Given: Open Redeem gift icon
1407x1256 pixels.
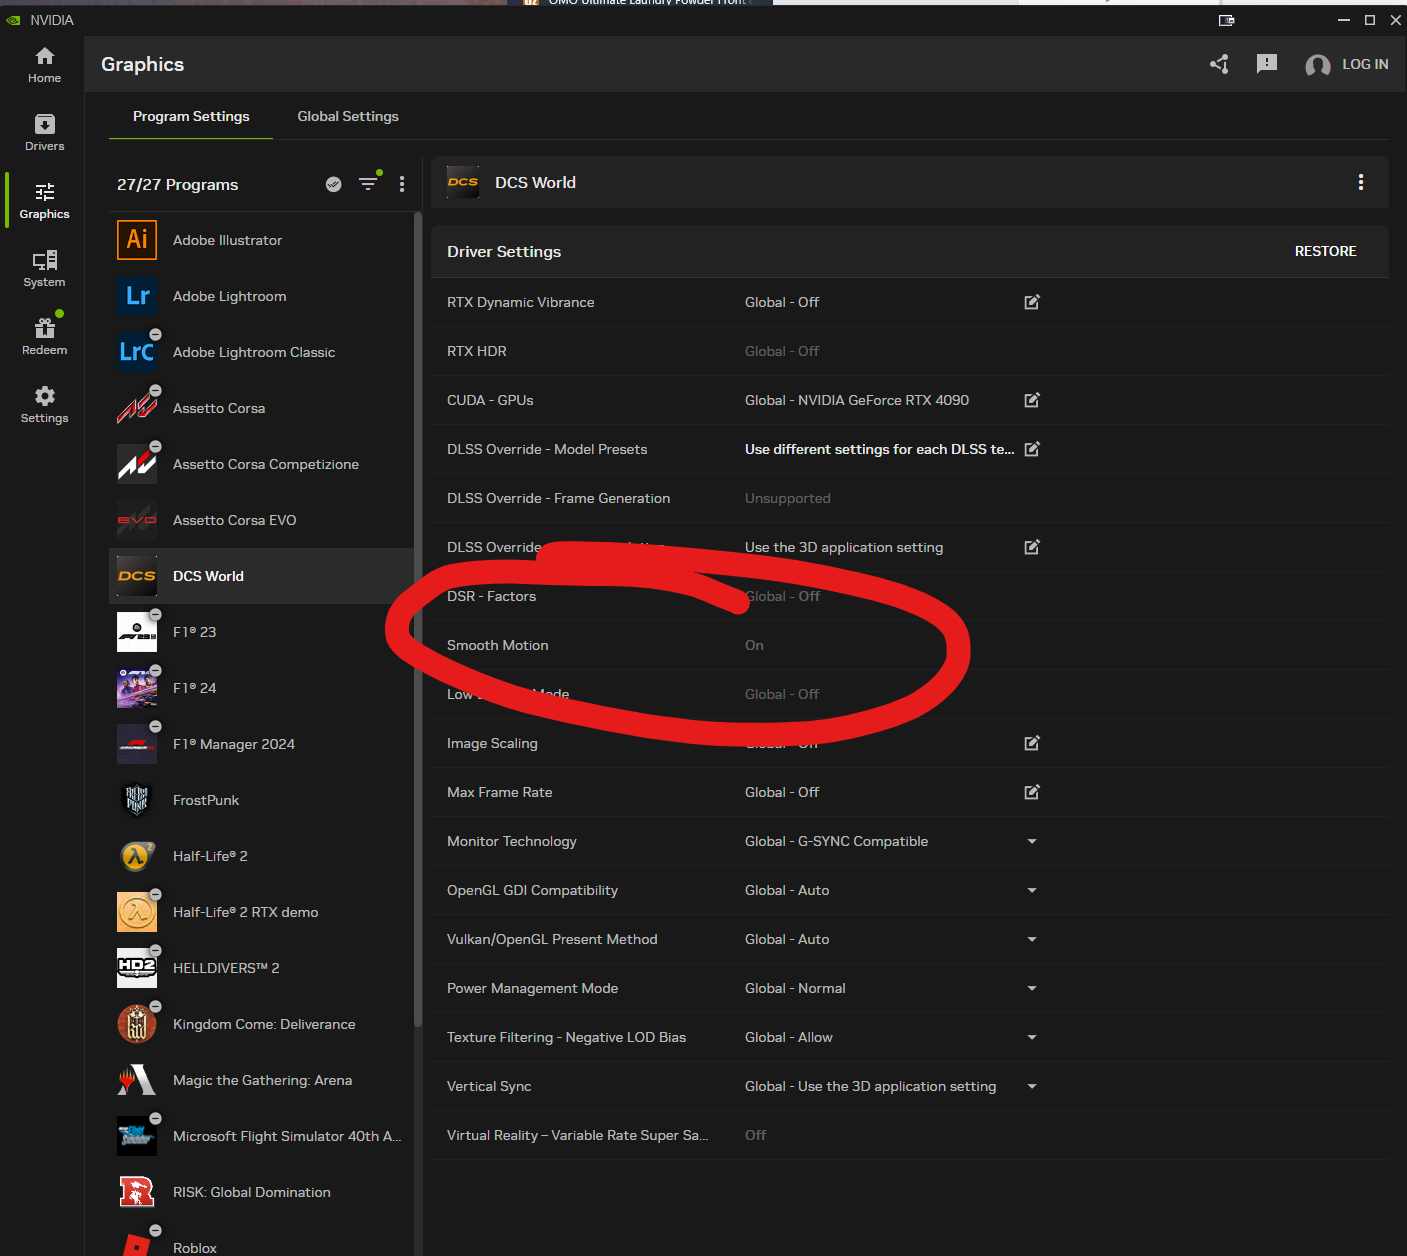Looking at the screenshot, I should (44, 337).
